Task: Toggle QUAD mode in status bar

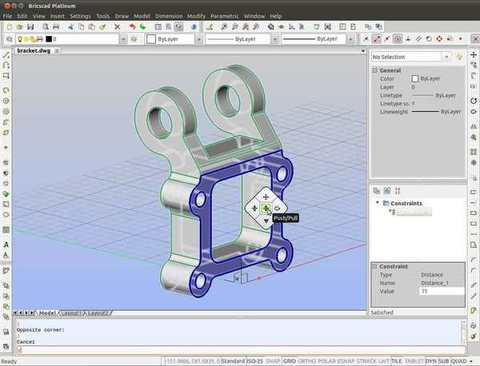Action: tap(459, 361)
